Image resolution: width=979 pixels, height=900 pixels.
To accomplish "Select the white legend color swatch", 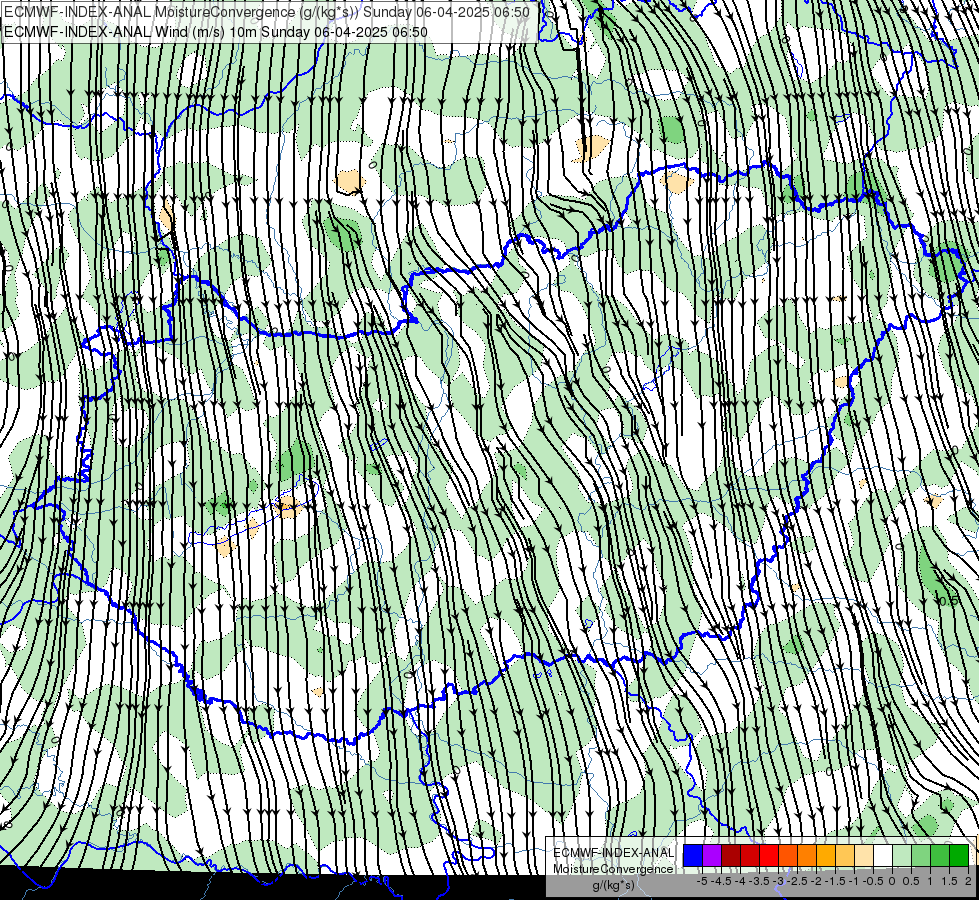I will coord(883,855).
